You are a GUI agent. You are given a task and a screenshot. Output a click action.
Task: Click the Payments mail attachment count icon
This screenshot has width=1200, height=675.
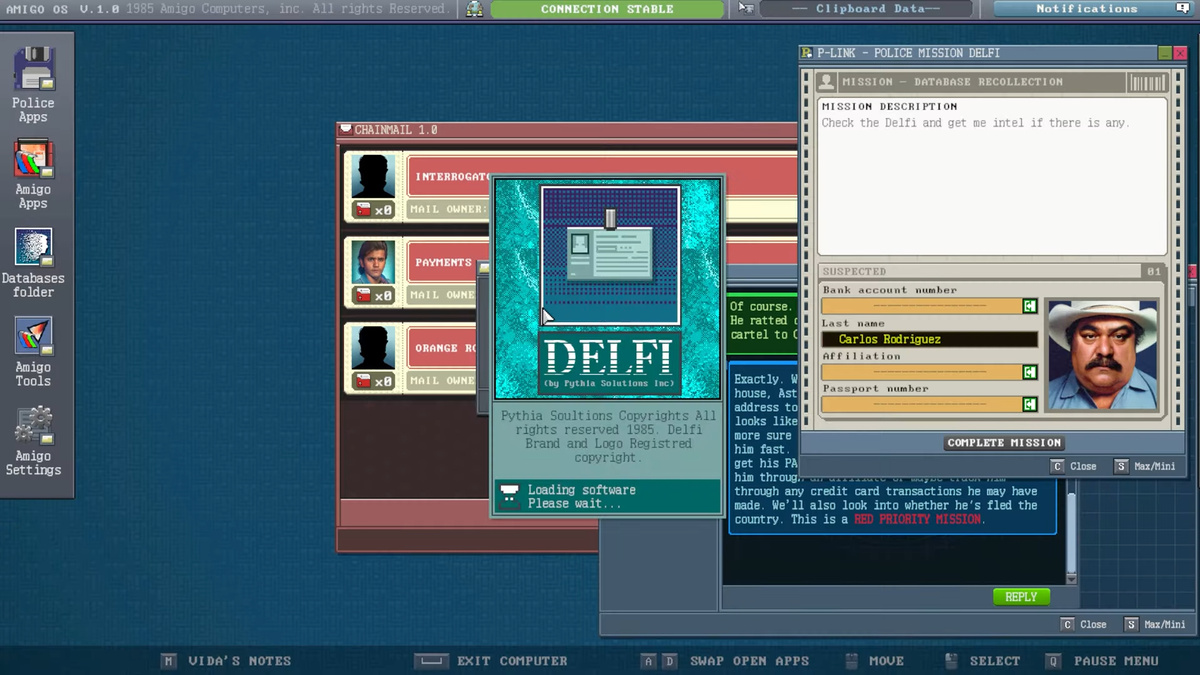(373, 295)
